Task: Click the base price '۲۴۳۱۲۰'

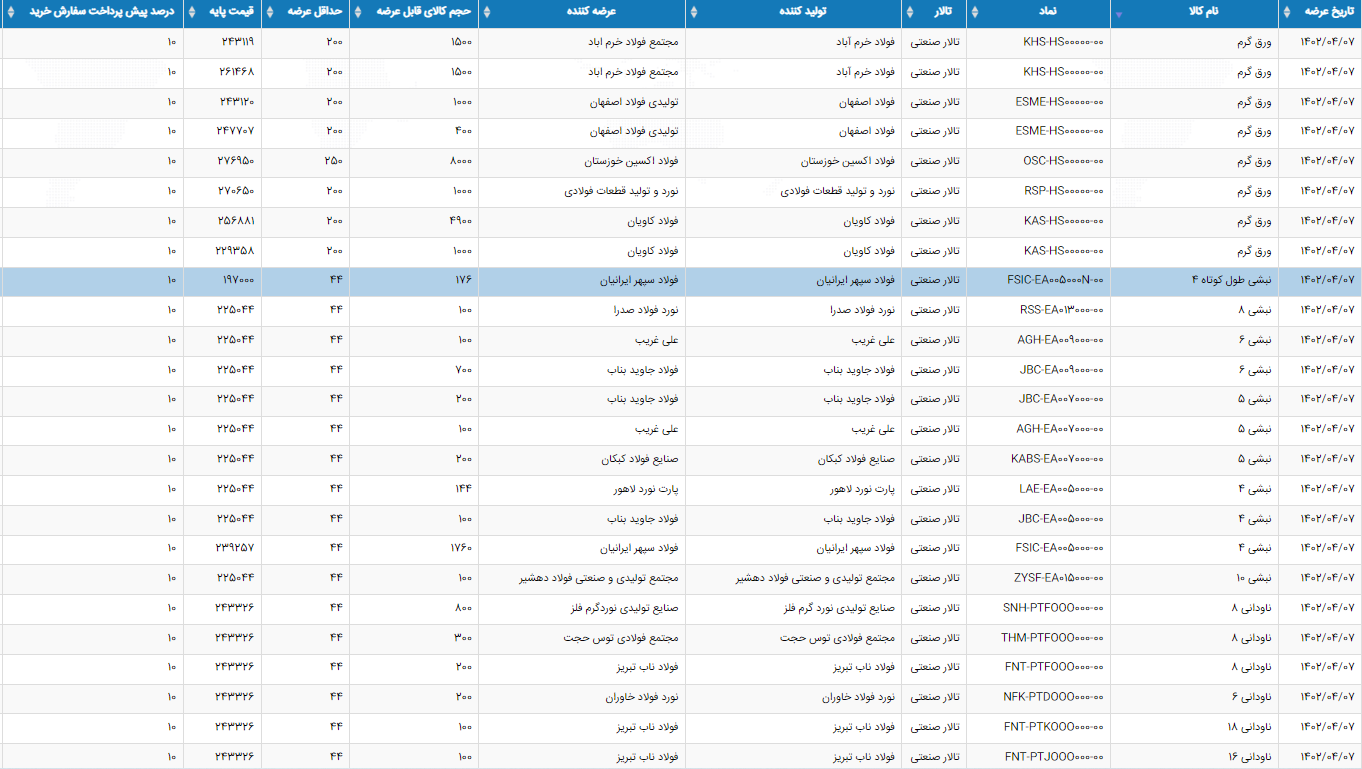Action: 235,102
